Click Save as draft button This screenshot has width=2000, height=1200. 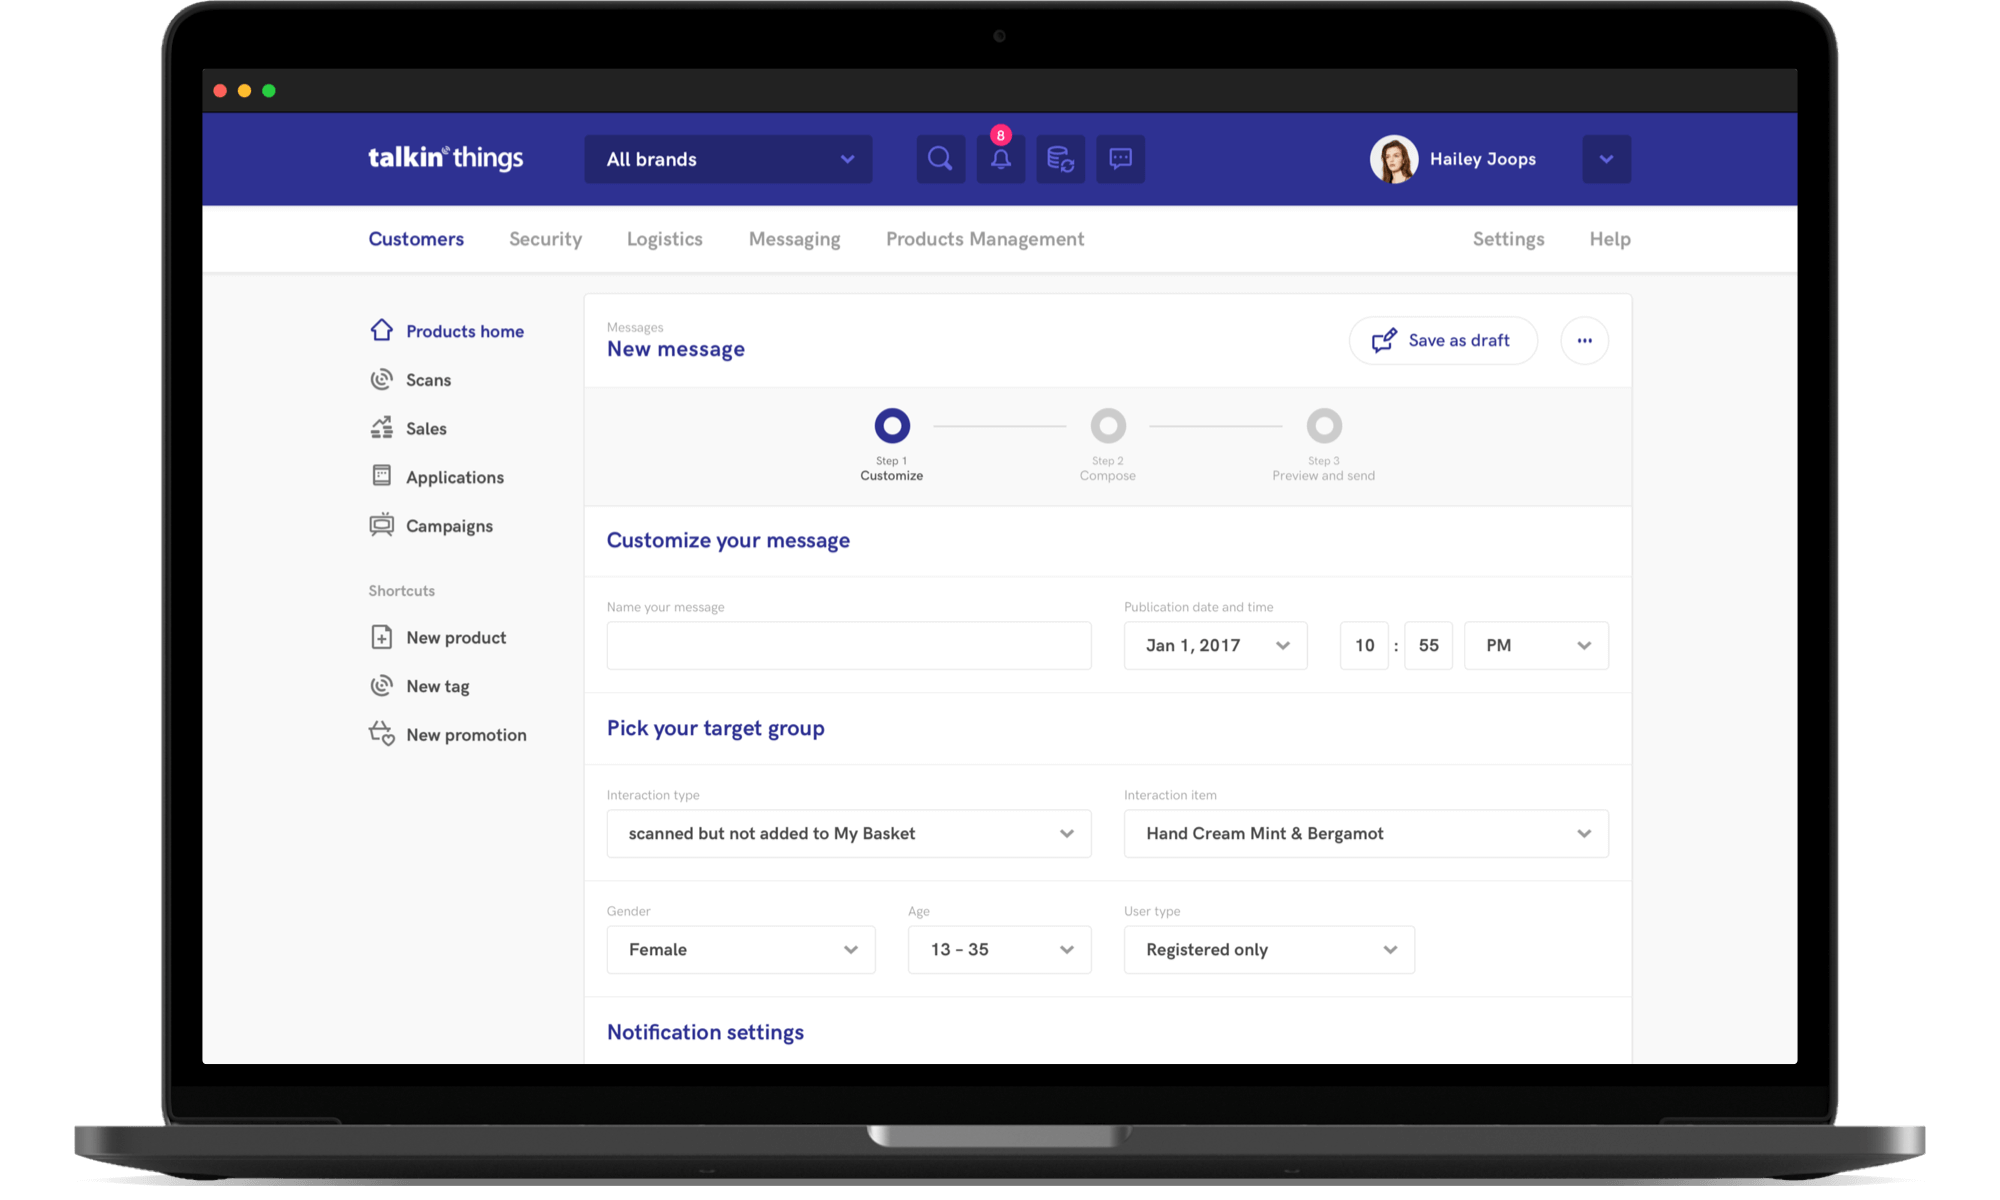tap(1443, 341)
